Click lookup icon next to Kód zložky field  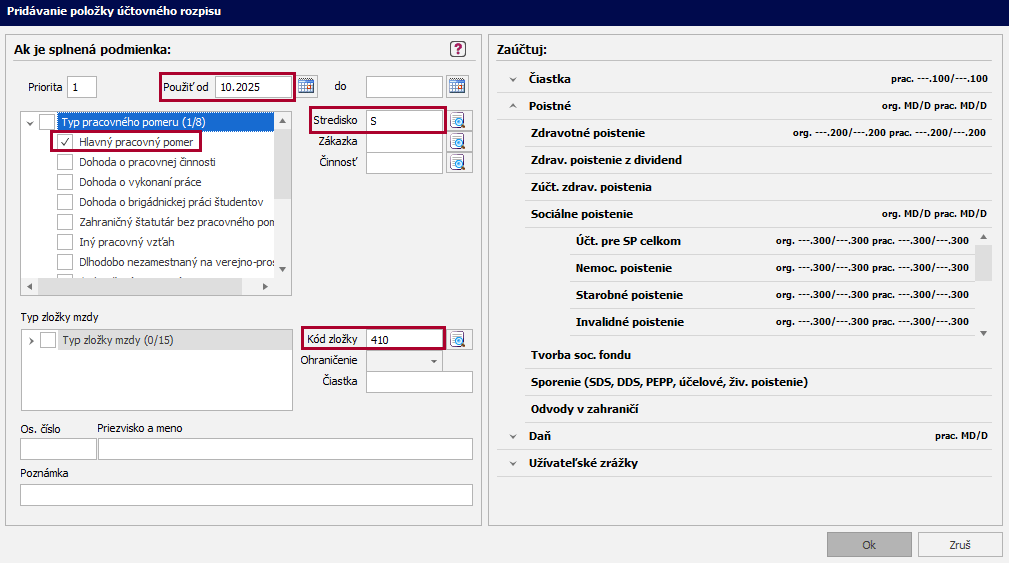pyautogui.click(x=458, y=339)
